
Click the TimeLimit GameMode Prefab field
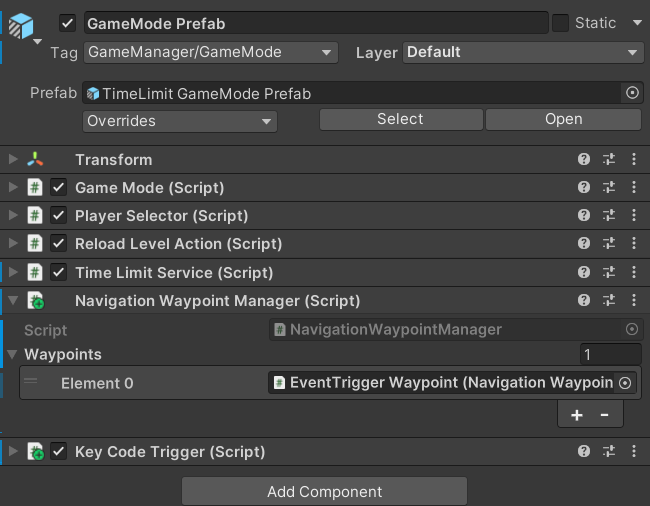(363, 93)
